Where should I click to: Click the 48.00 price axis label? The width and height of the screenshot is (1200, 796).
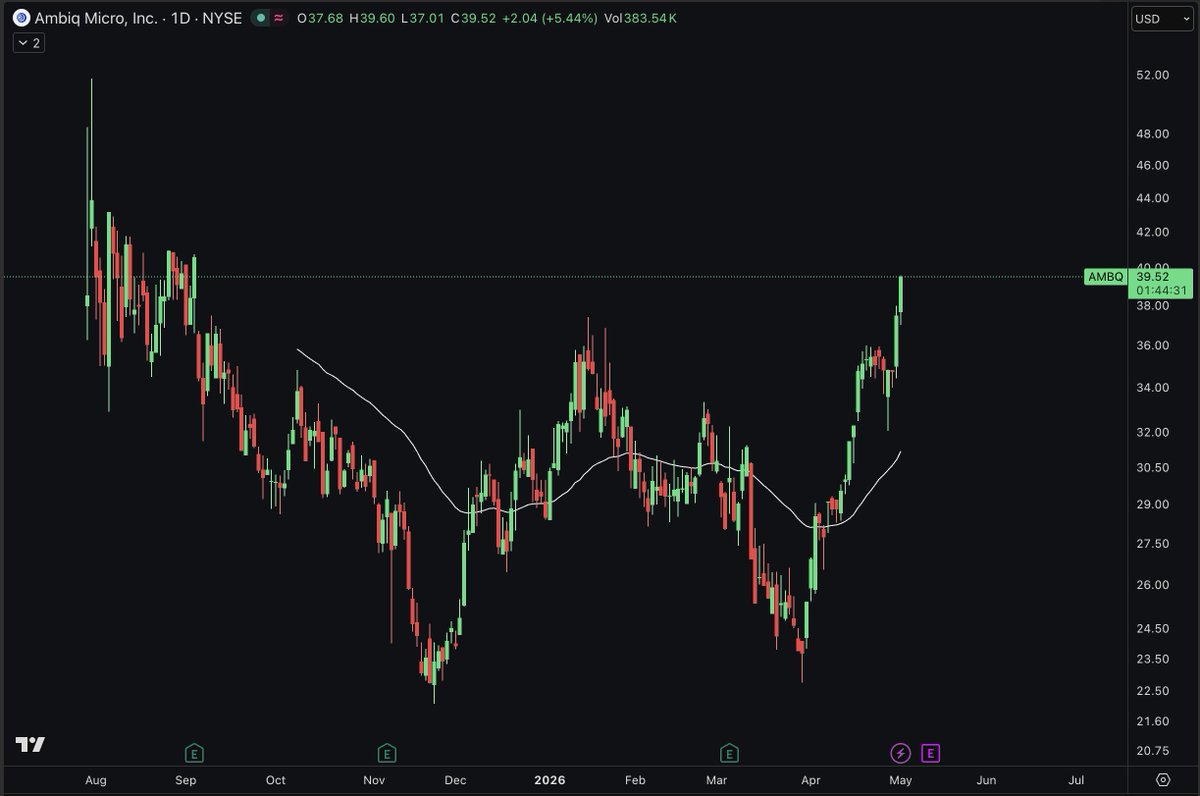coord(1153,134)
